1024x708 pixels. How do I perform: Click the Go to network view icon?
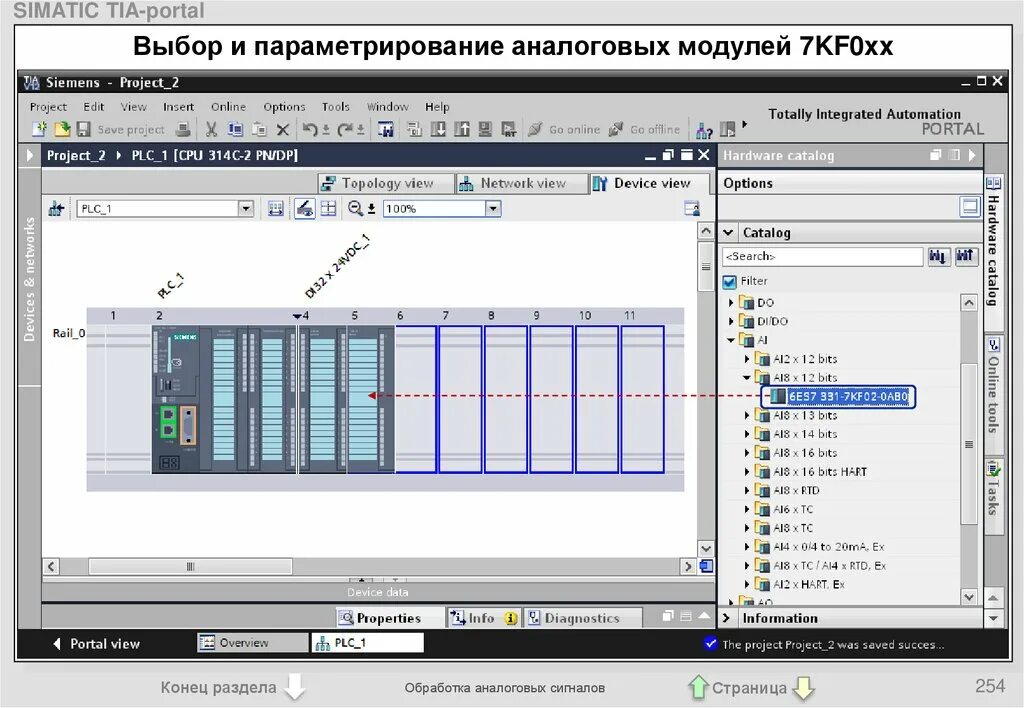(x=56, y=208)
